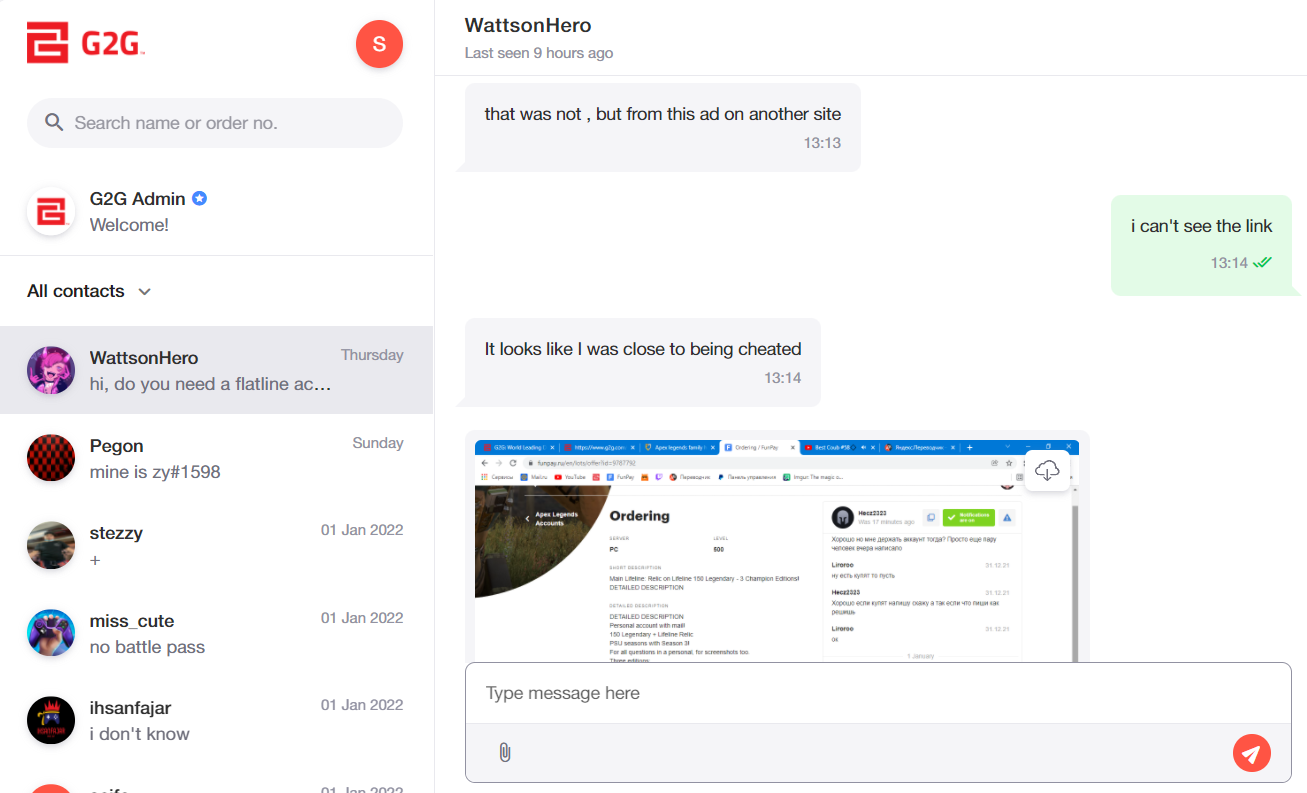Open the G2G Admin Welcome chat

(x=217, y=212)
